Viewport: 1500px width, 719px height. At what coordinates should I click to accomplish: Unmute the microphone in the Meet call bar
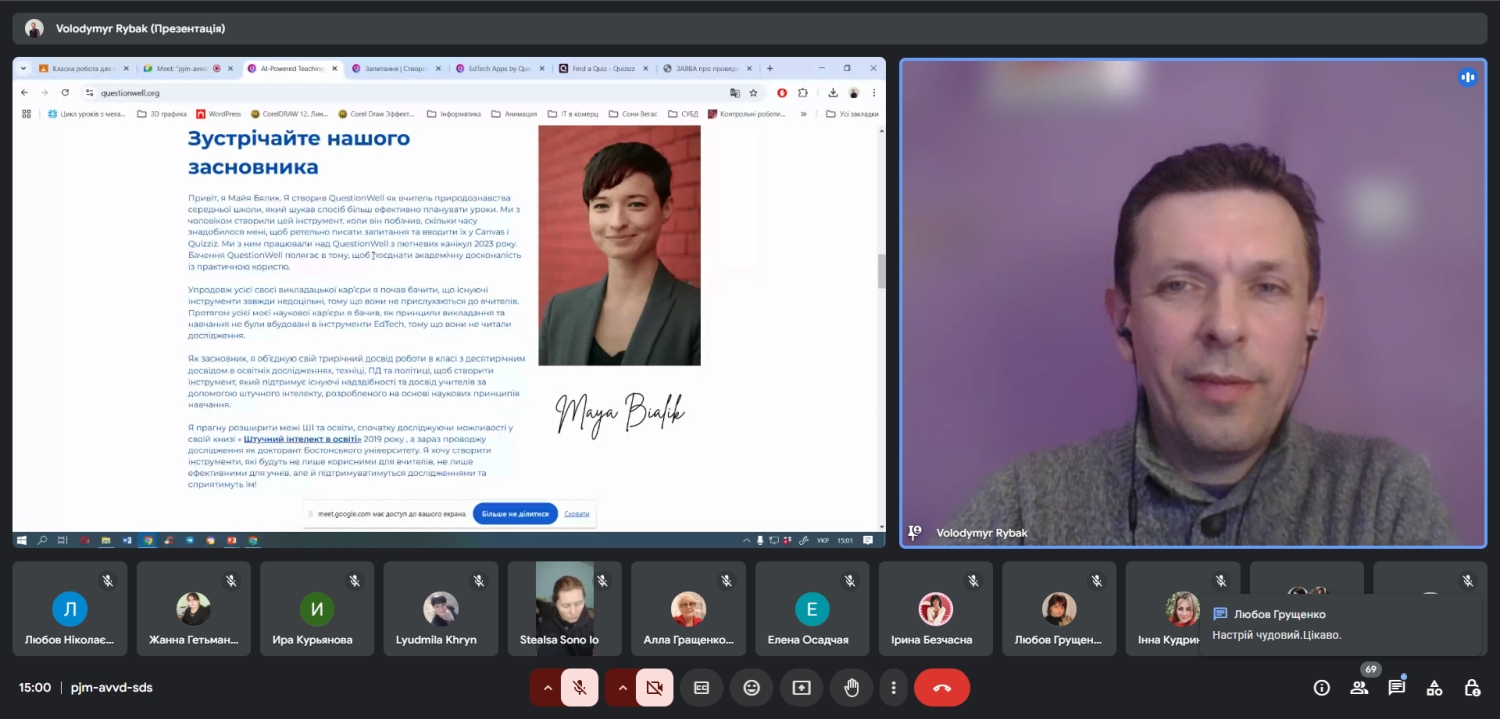pos(579,688)
